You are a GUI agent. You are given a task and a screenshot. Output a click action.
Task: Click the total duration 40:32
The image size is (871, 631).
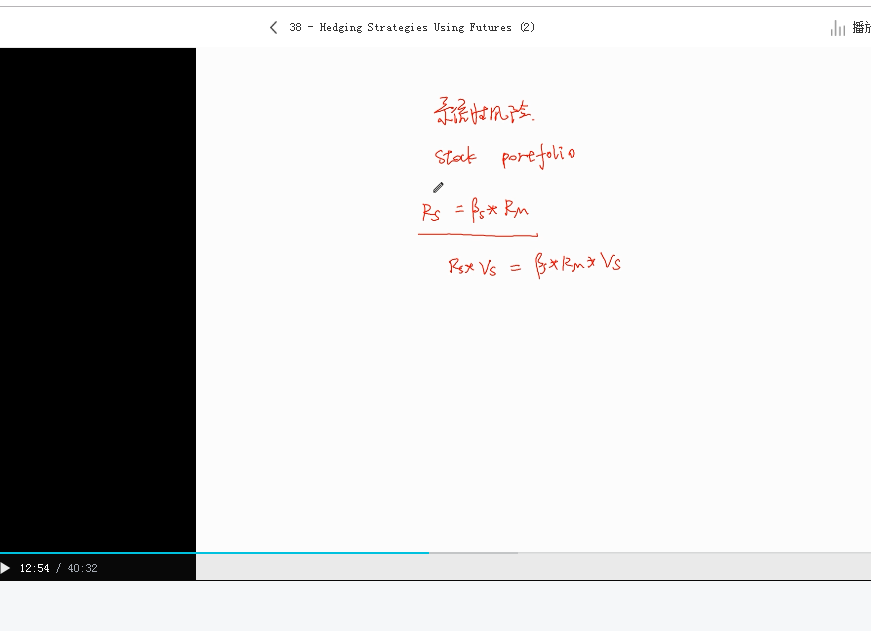pos(82,568)
